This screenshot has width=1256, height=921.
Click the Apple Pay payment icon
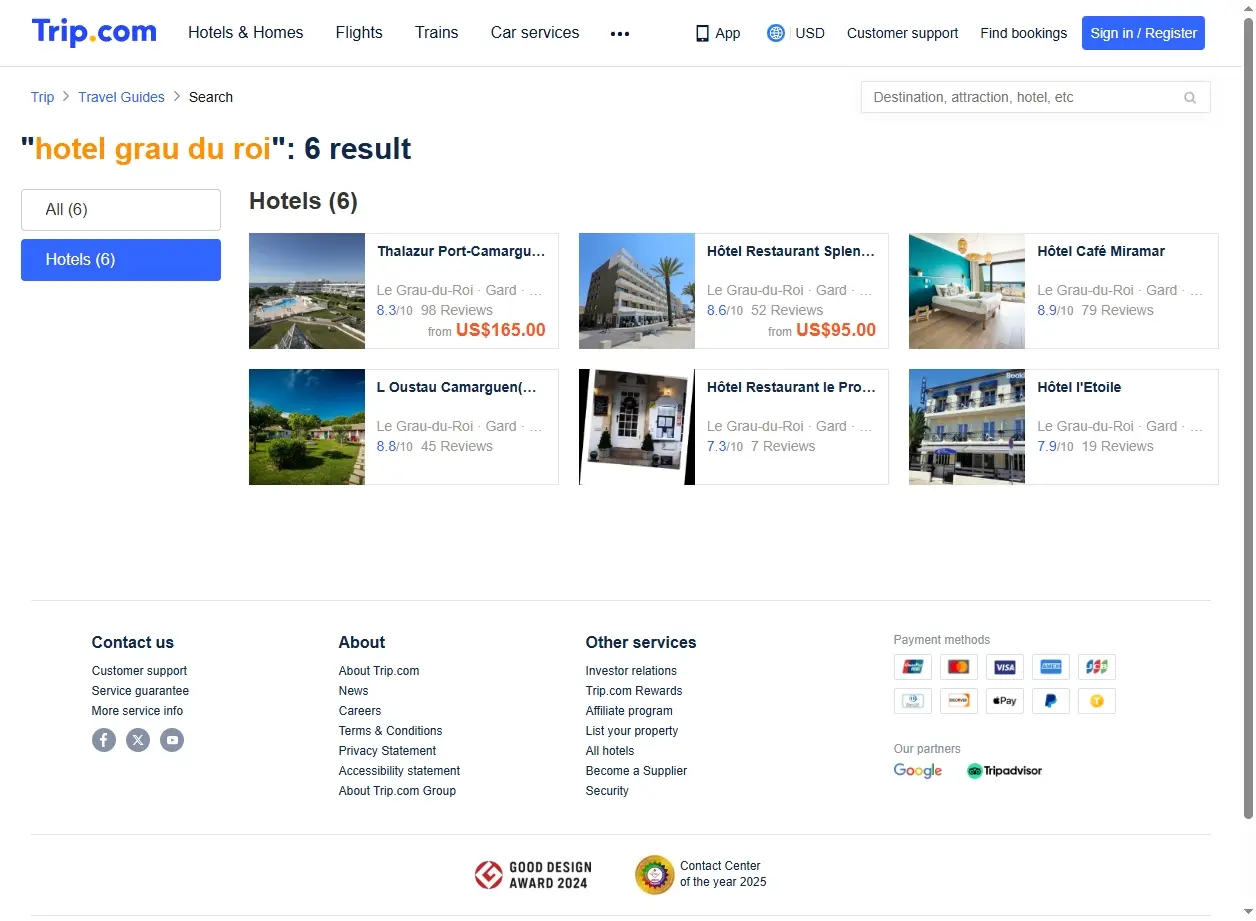coord(1005,701)
